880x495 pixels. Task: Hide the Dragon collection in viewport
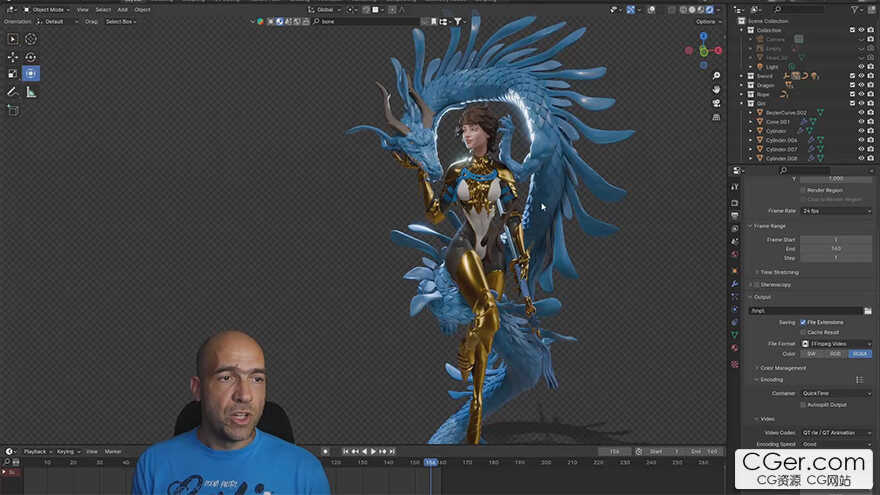click(861, 85)
